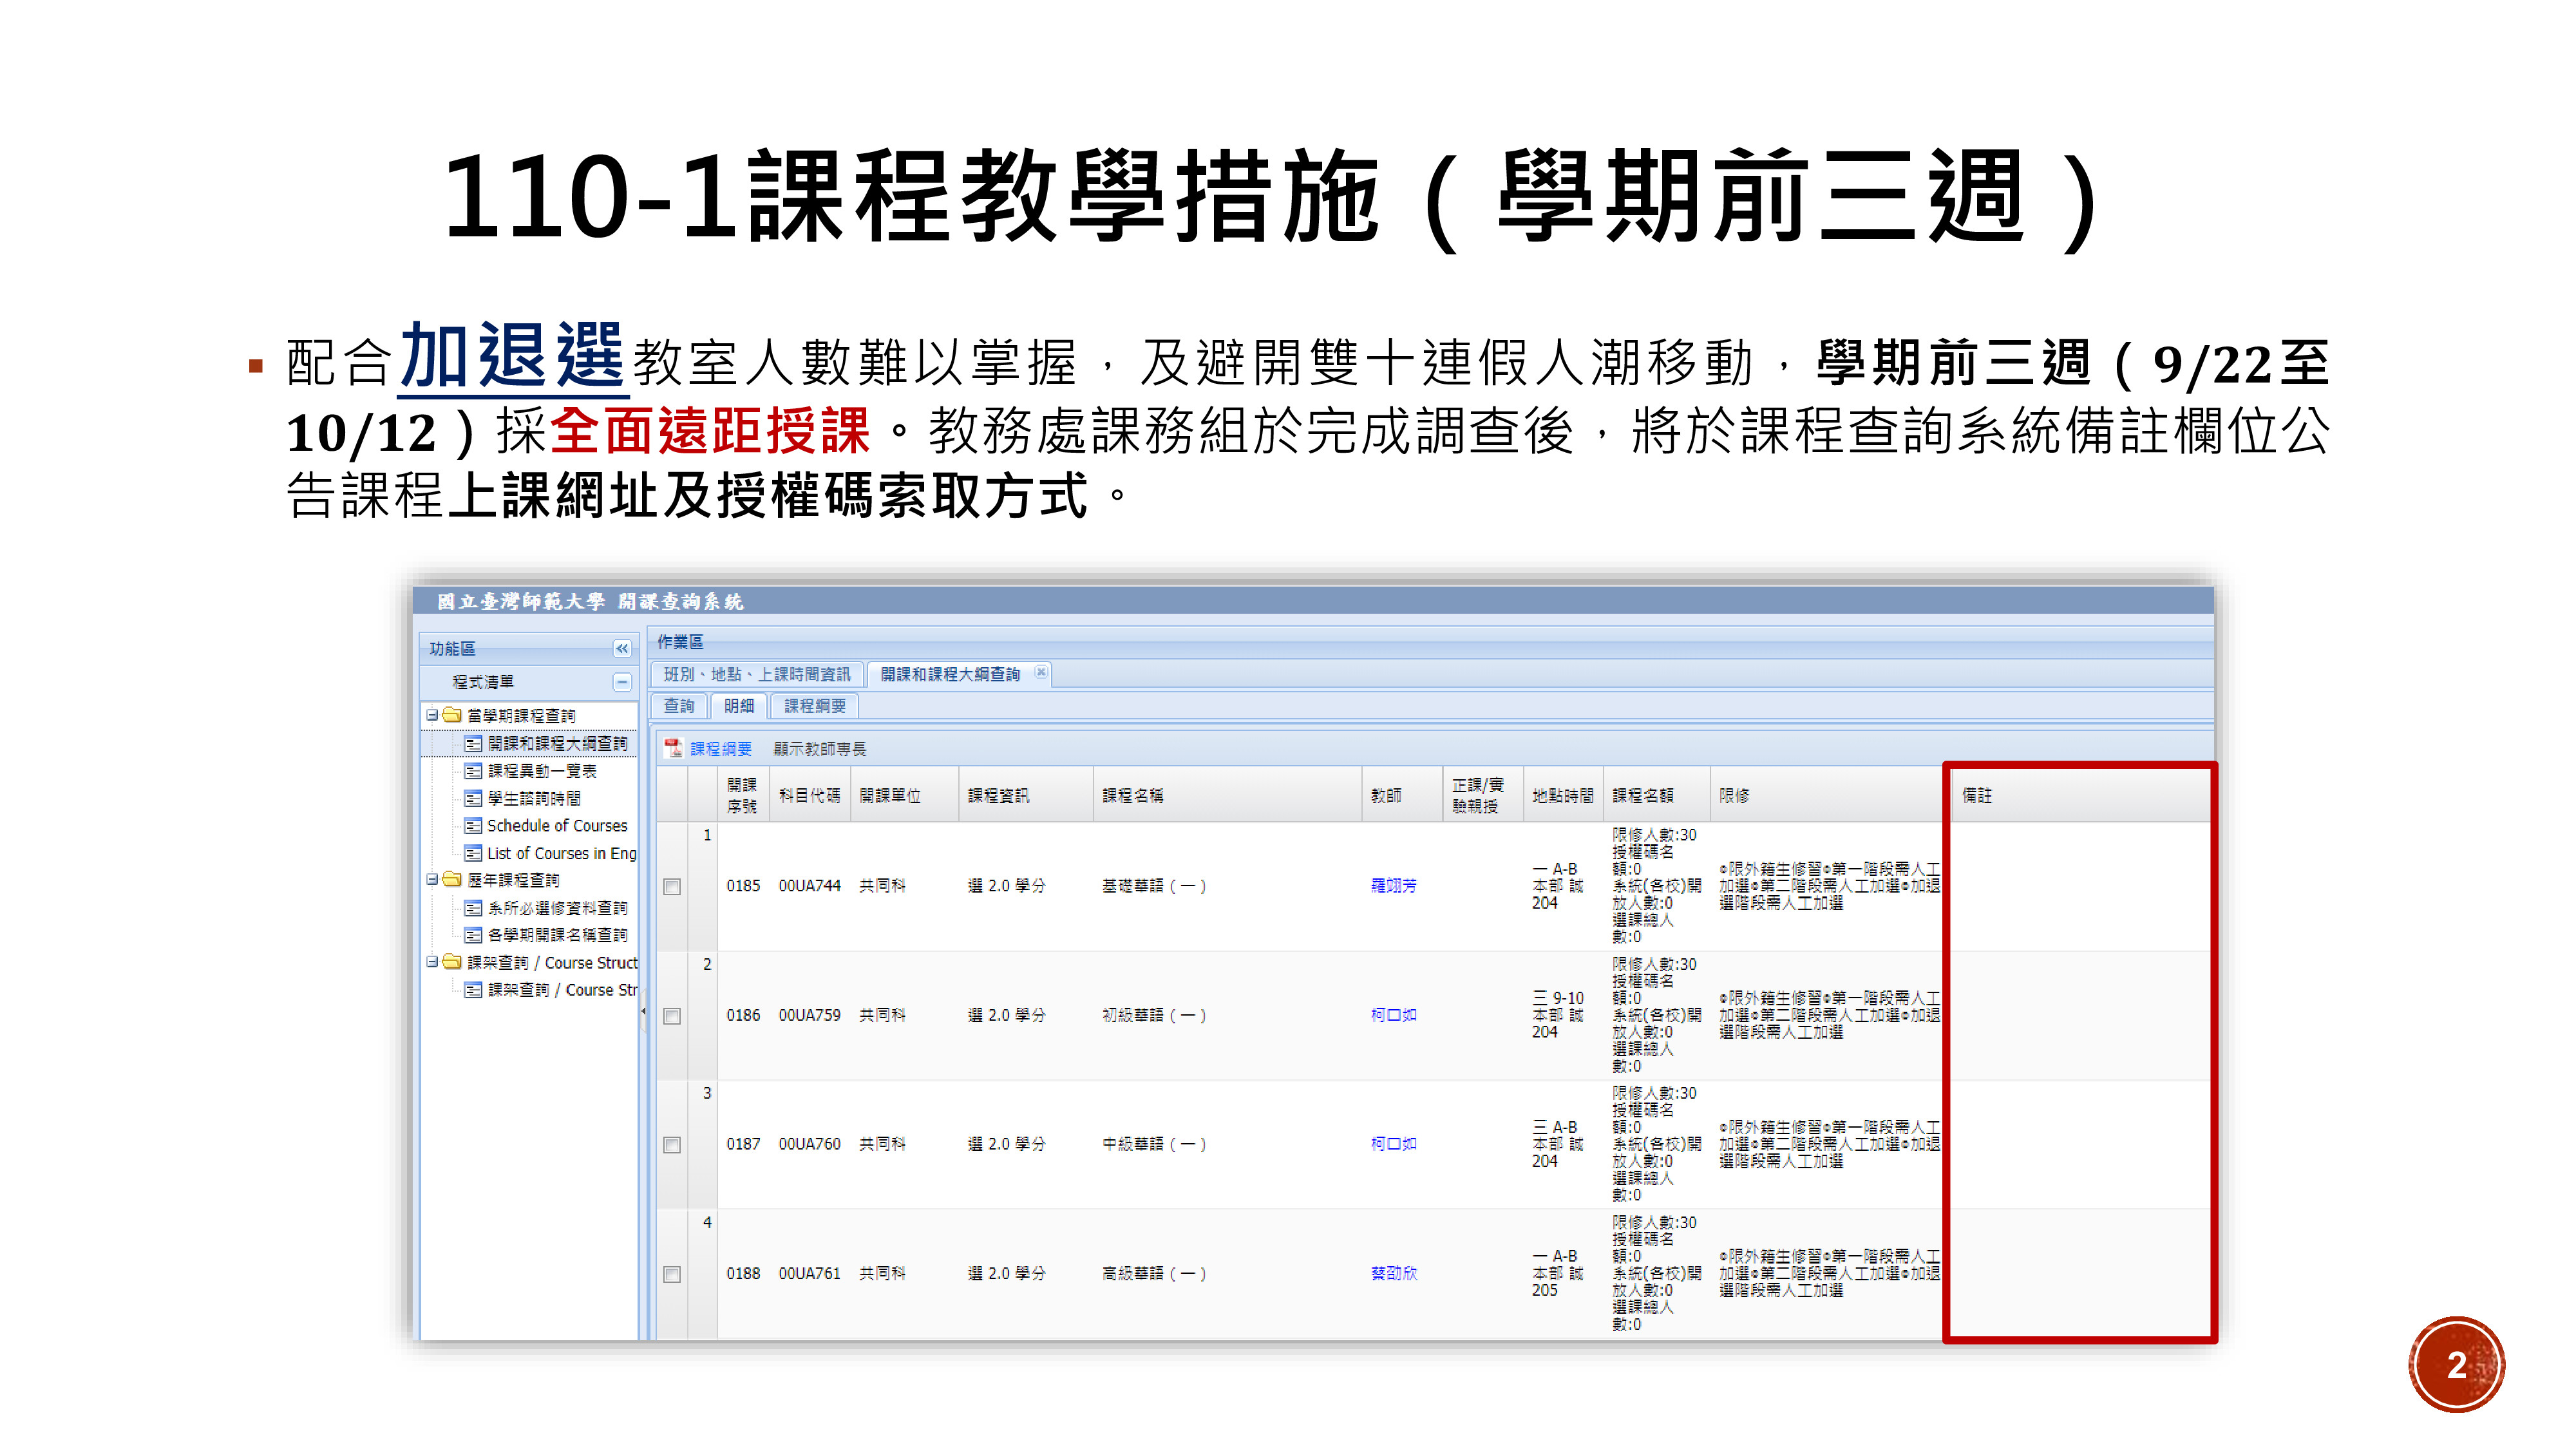The width and height of the screenshot is (2576, 1449).
Task: Click the 學生諮詢時間 page icon
Action: 473,799
